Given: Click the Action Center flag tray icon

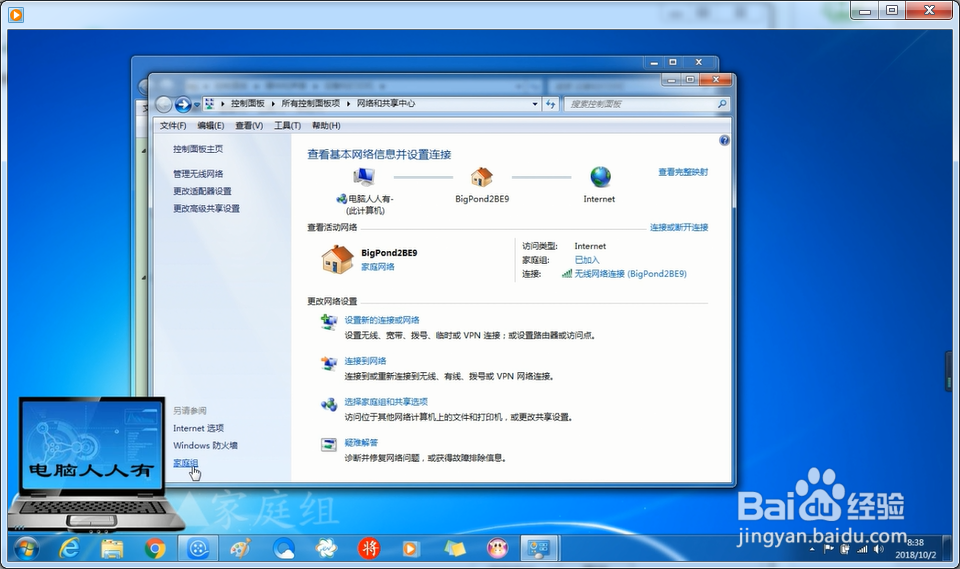Looking at the screenshot, I should click(829, 549).
